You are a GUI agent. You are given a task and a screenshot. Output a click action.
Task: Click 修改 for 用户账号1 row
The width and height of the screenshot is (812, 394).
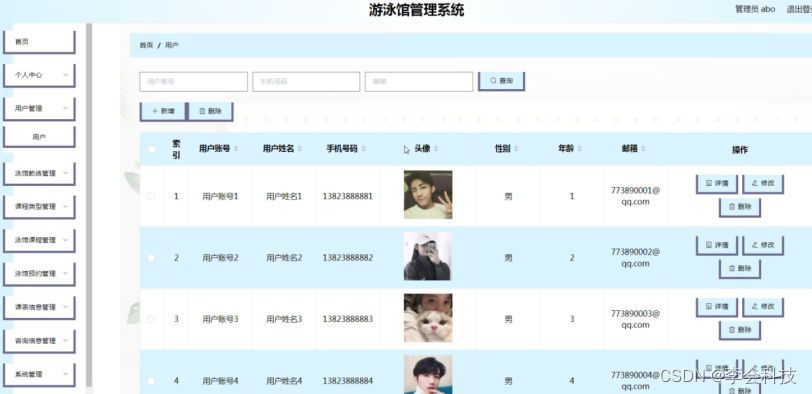pos(763,184)
